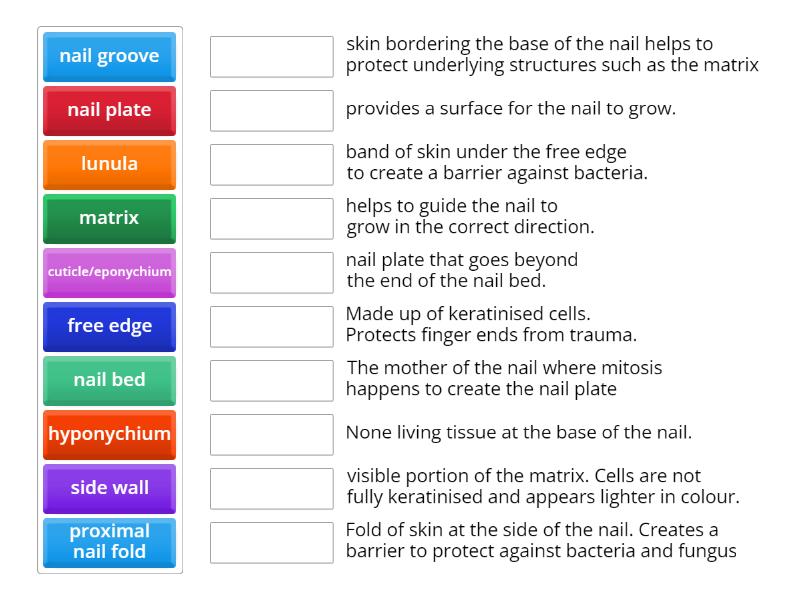Click the answer box beside 'keratinised cells' description

point(271,326)
